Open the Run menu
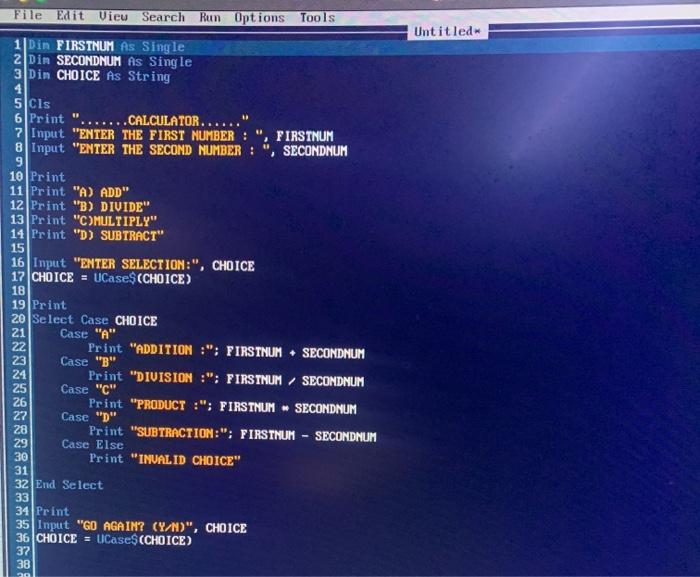The height and width of the screenshot is (577, 700). pyautogui.click(x=209, y=17)
